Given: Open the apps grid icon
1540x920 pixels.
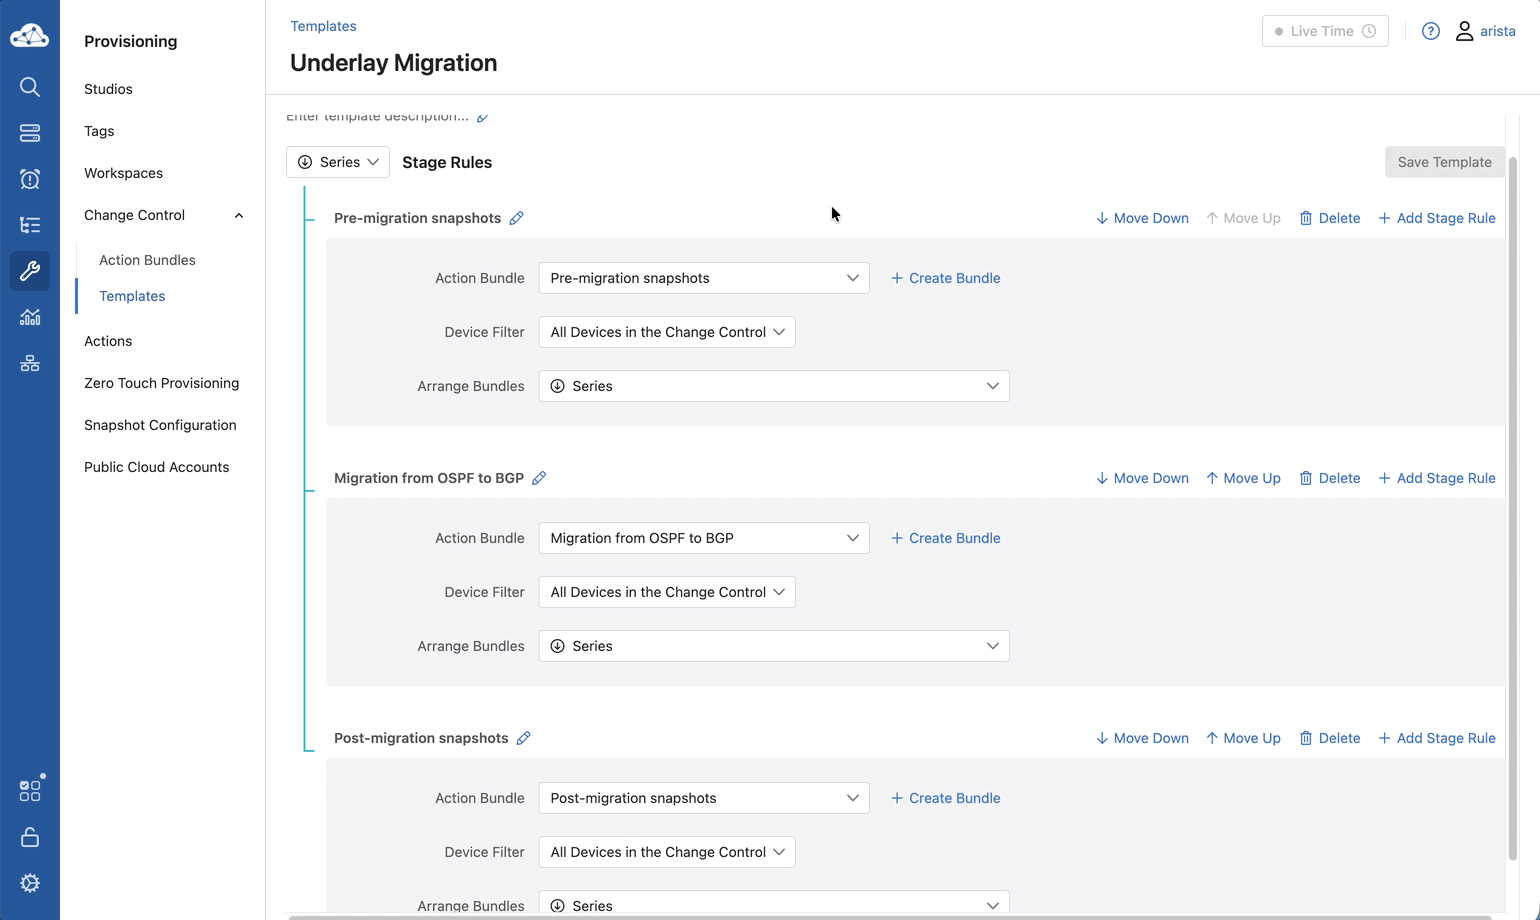Looking at the screenshot, I should click(x=30, y=790).
